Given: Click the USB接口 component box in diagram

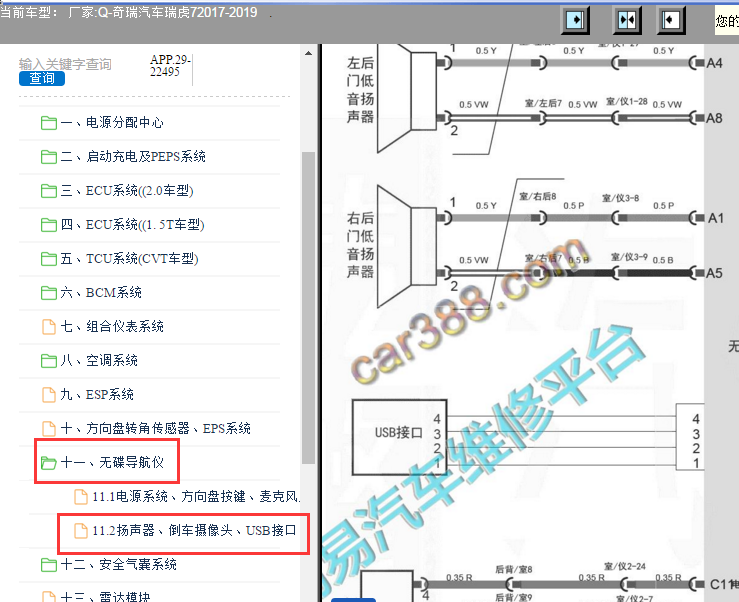Looking at the screenshot, I should [399, 437].
